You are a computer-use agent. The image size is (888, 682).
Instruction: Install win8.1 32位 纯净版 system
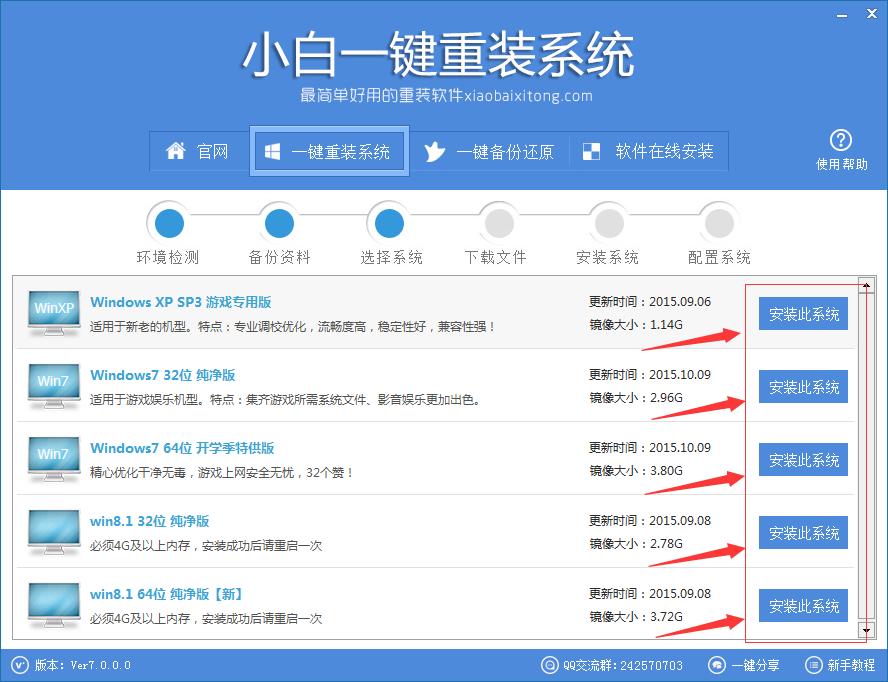(803, 532)
